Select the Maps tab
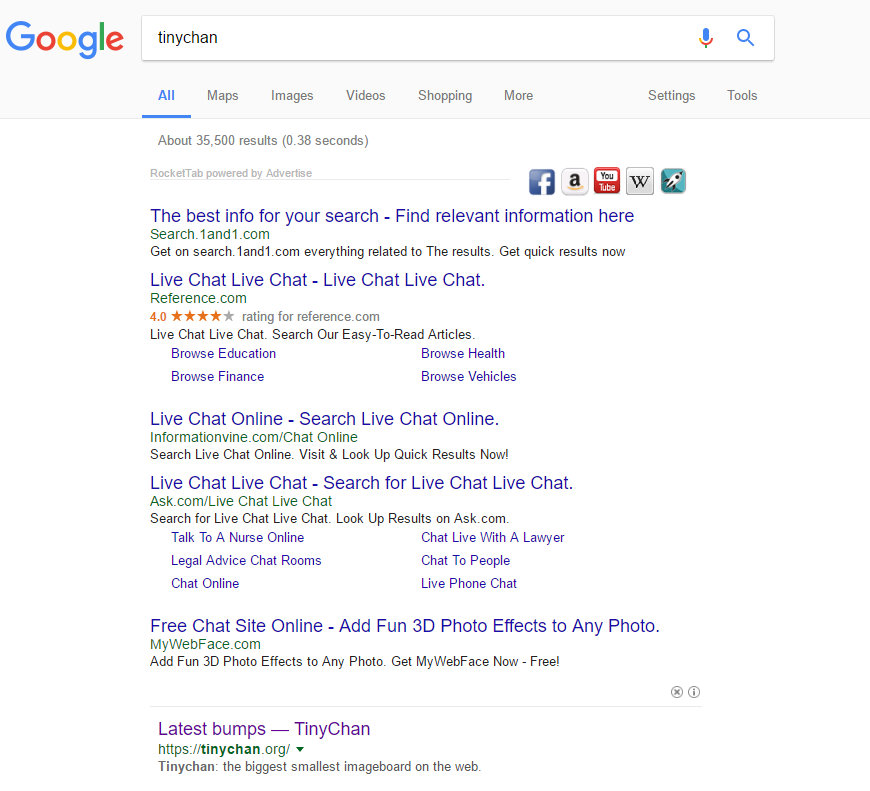Viewport: 870px width, 791px height. click(222, 96)
